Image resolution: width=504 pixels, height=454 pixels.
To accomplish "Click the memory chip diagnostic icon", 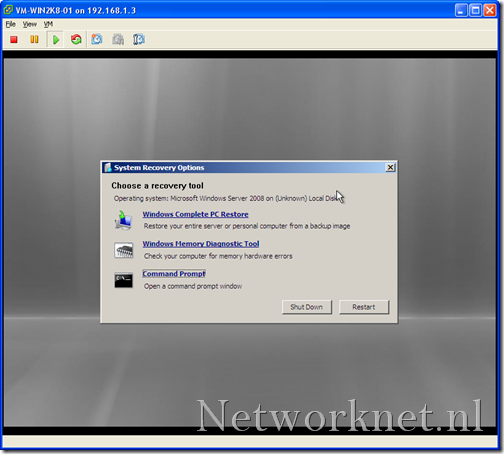I will pyautogui.click(x=124, y=250).
